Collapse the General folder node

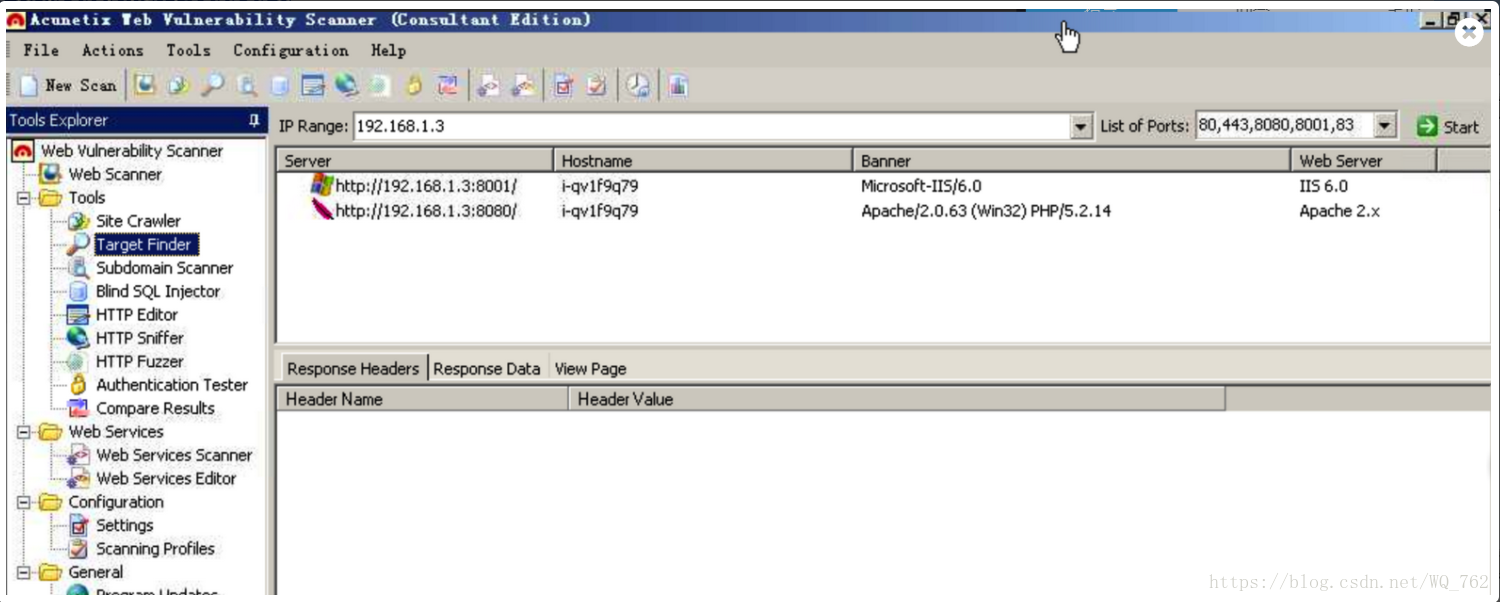click(24, 572)
